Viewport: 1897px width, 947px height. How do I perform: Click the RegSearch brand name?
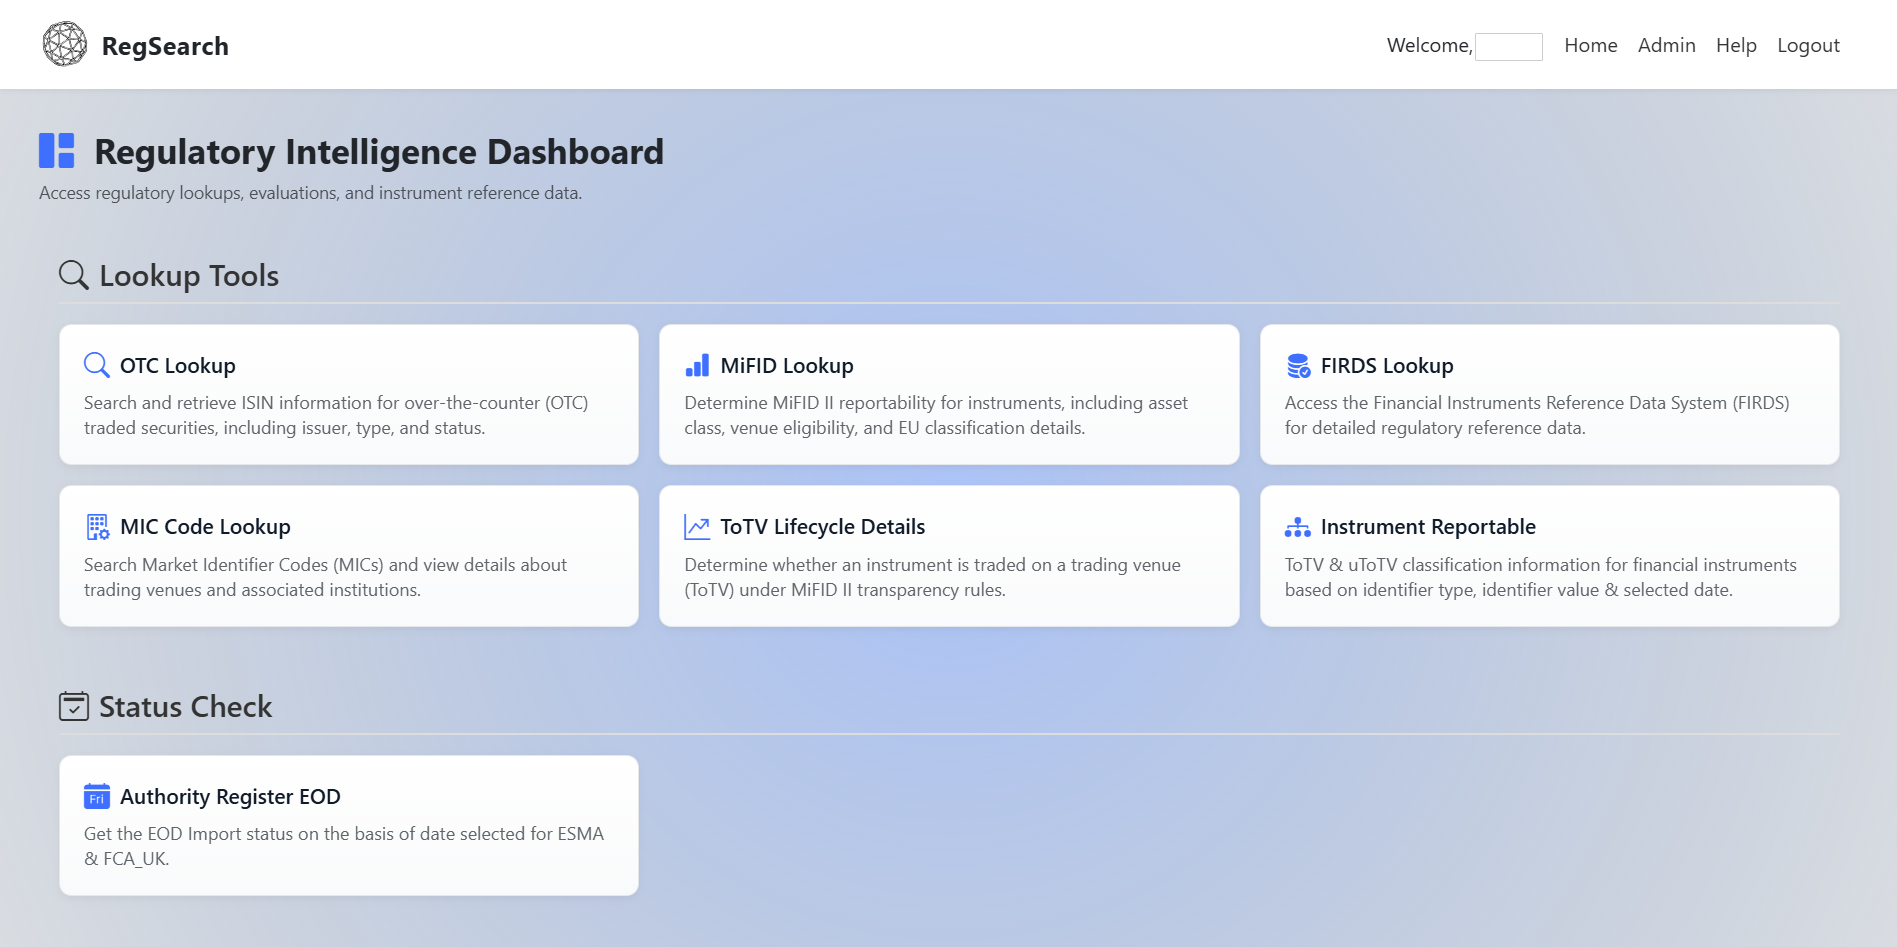coord(165,46)
